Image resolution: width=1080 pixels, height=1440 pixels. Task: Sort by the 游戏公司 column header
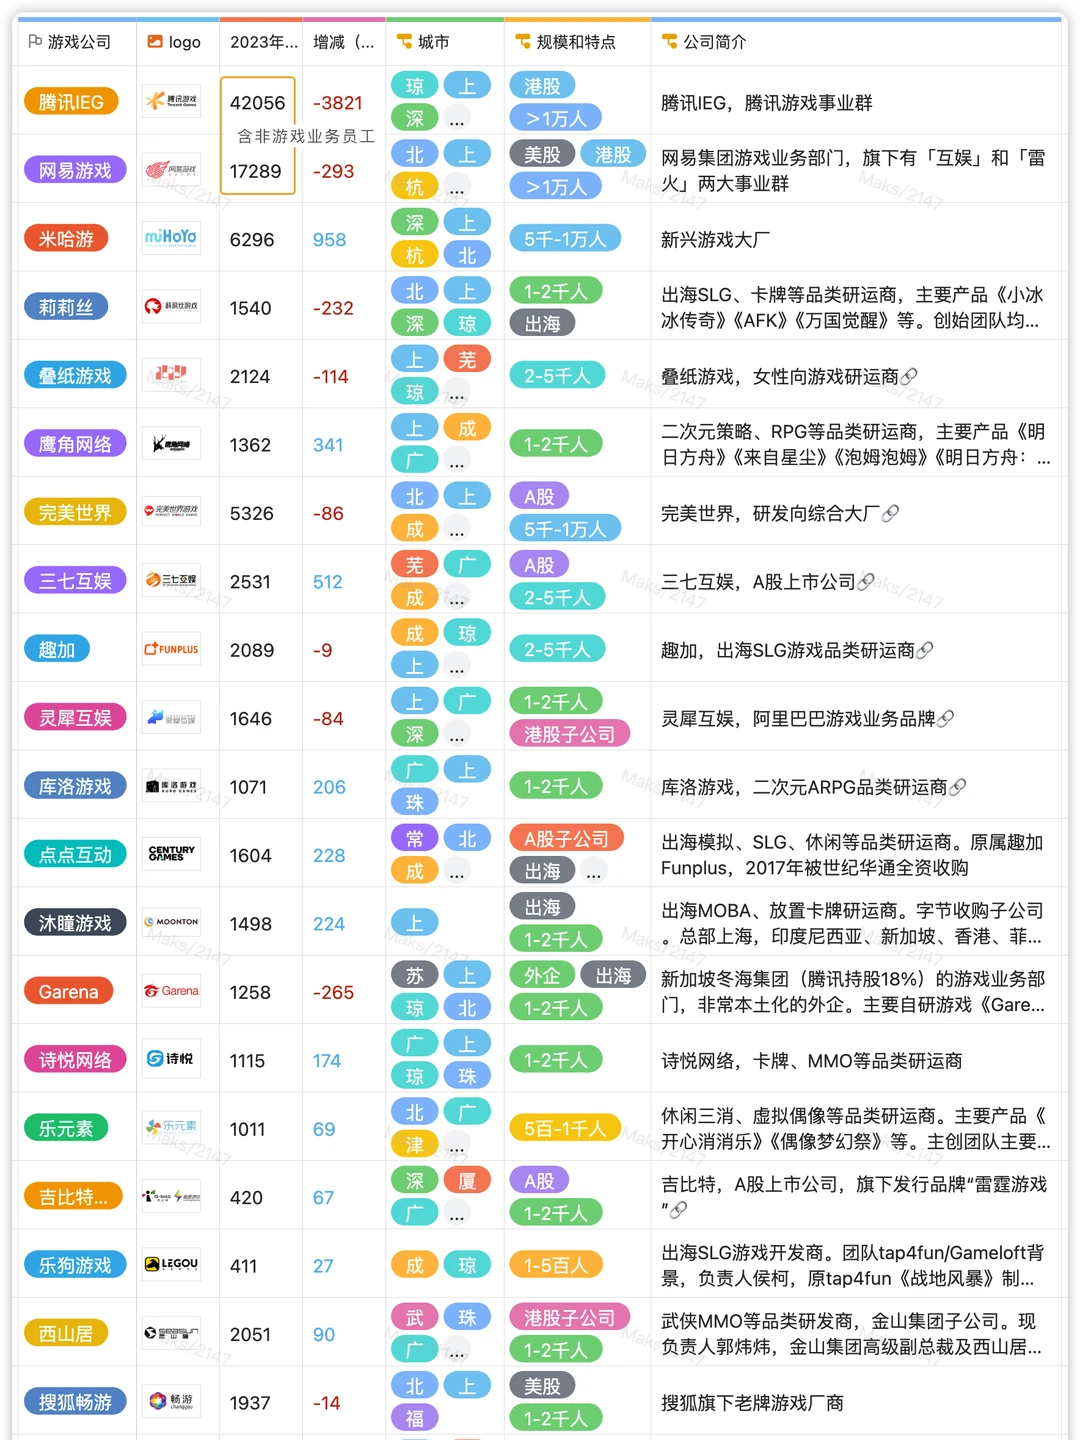tap(78, 42)
